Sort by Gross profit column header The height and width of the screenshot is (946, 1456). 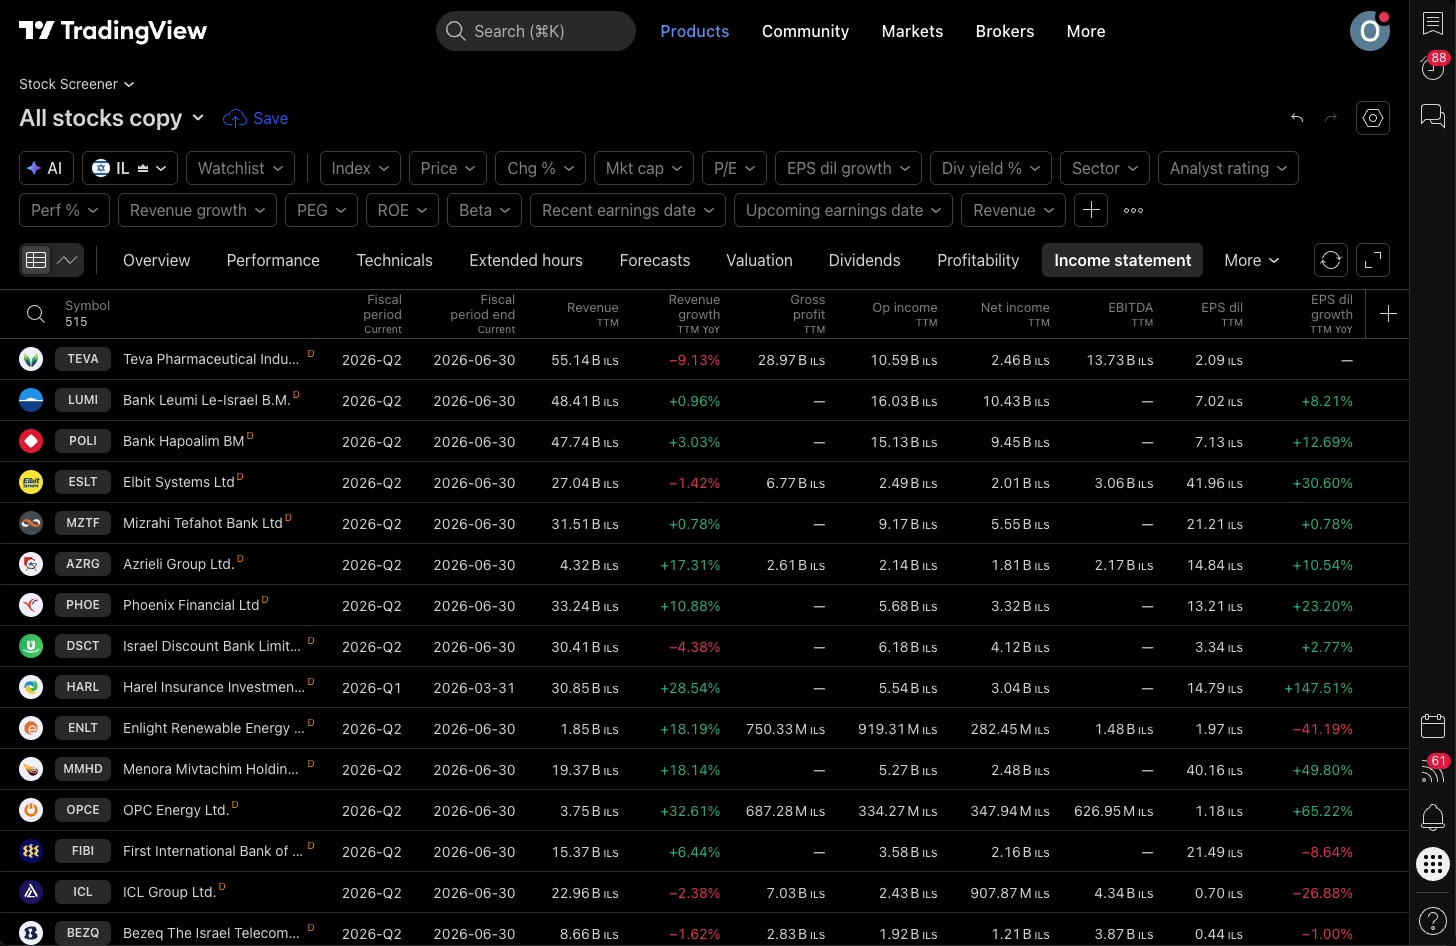click(x=807, y=314)
